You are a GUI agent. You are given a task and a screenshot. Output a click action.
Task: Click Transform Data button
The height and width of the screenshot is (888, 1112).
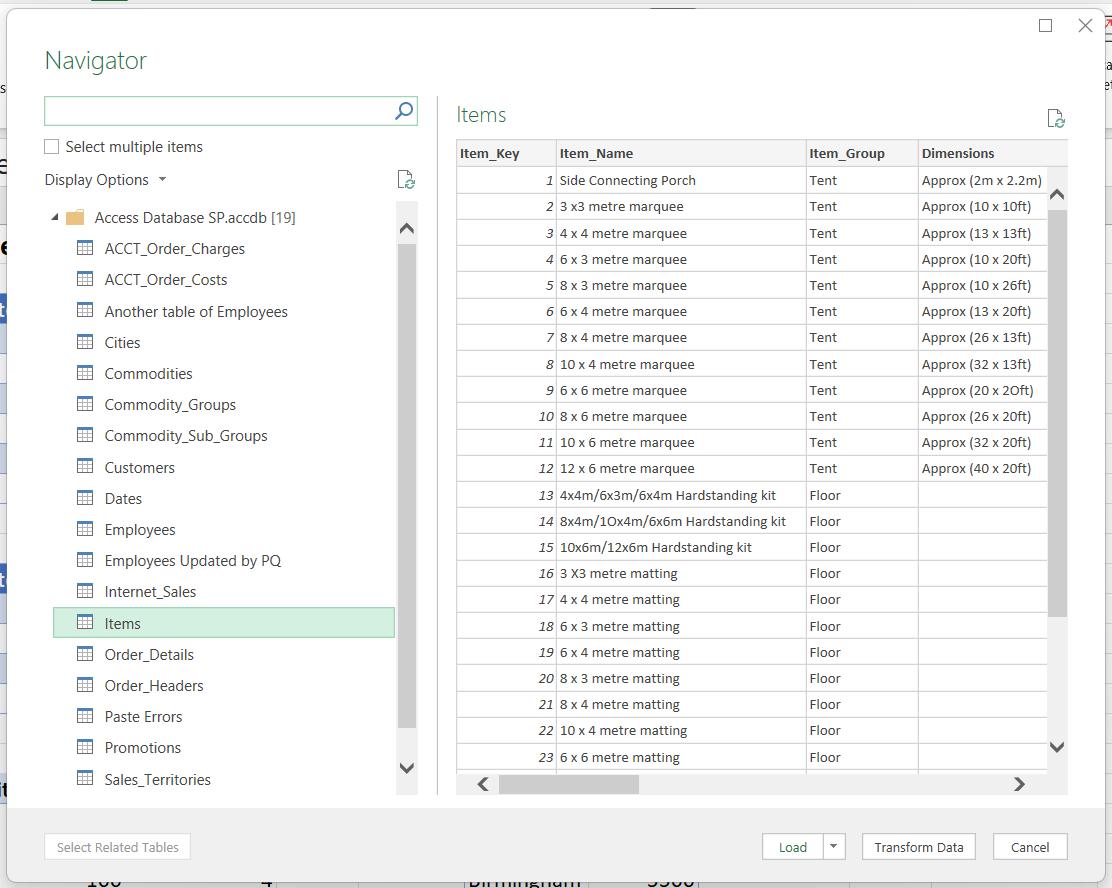918,847
